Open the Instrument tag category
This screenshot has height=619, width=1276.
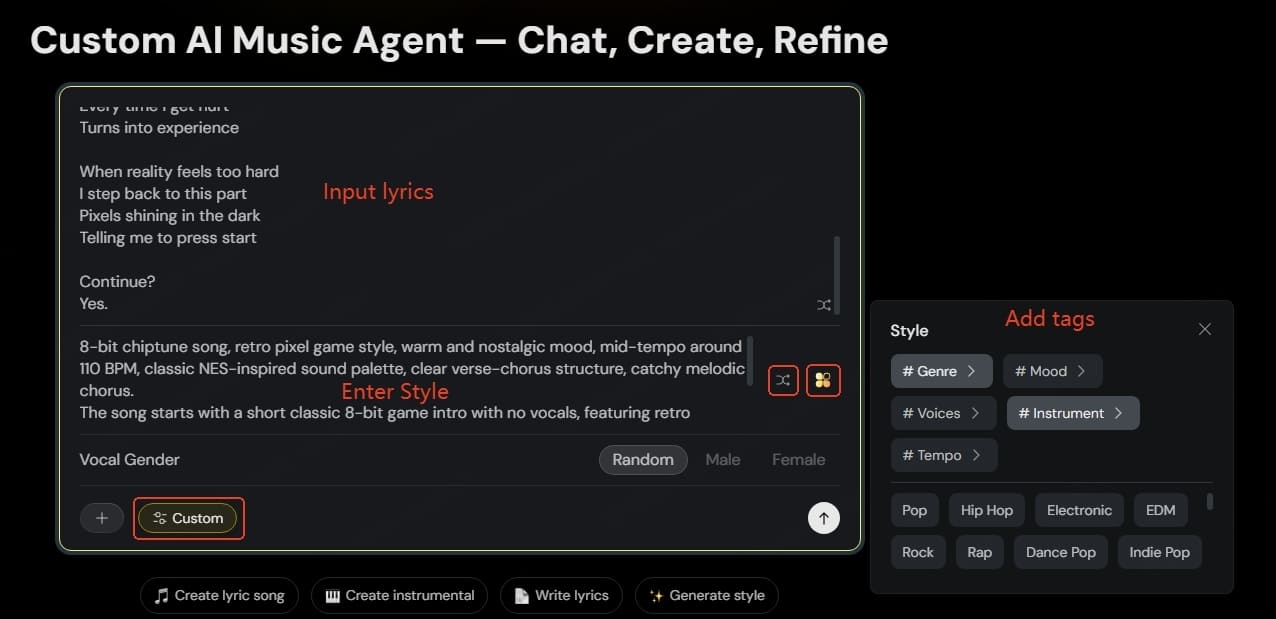[1072, 413]
